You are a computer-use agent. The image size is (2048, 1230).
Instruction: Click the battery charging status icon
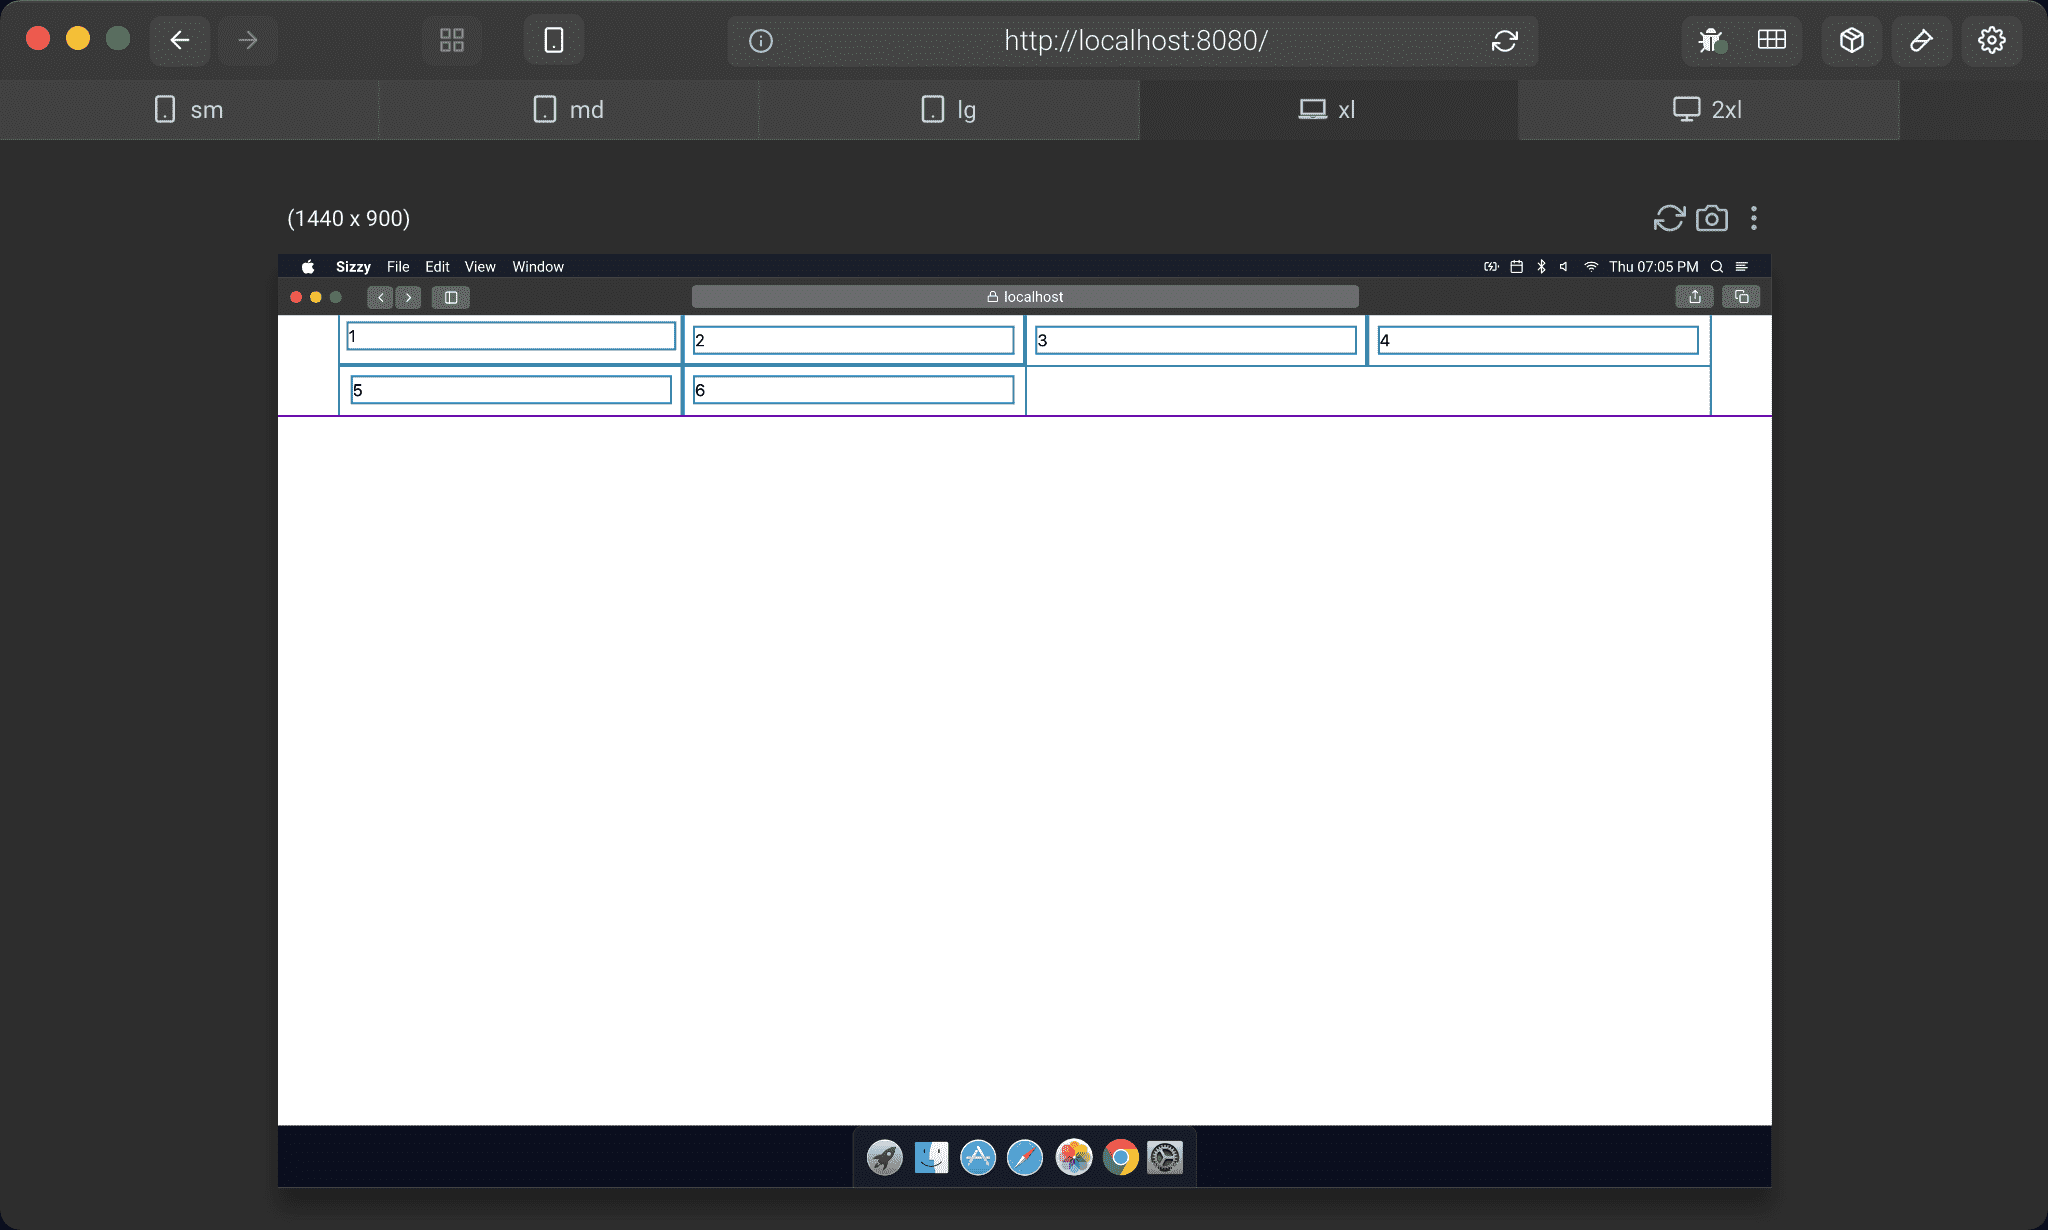[x=1491, y=267]
